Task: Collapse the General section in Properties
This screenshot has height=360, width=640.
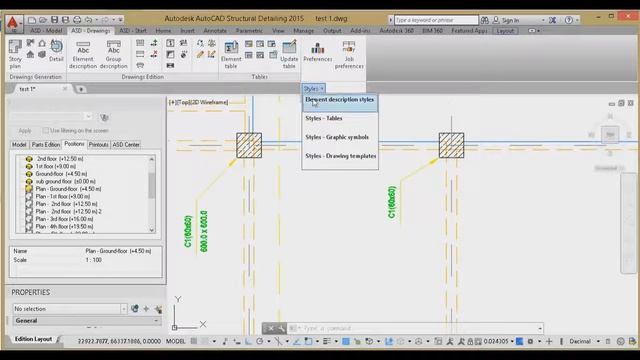Action: (x=156, y=321)
